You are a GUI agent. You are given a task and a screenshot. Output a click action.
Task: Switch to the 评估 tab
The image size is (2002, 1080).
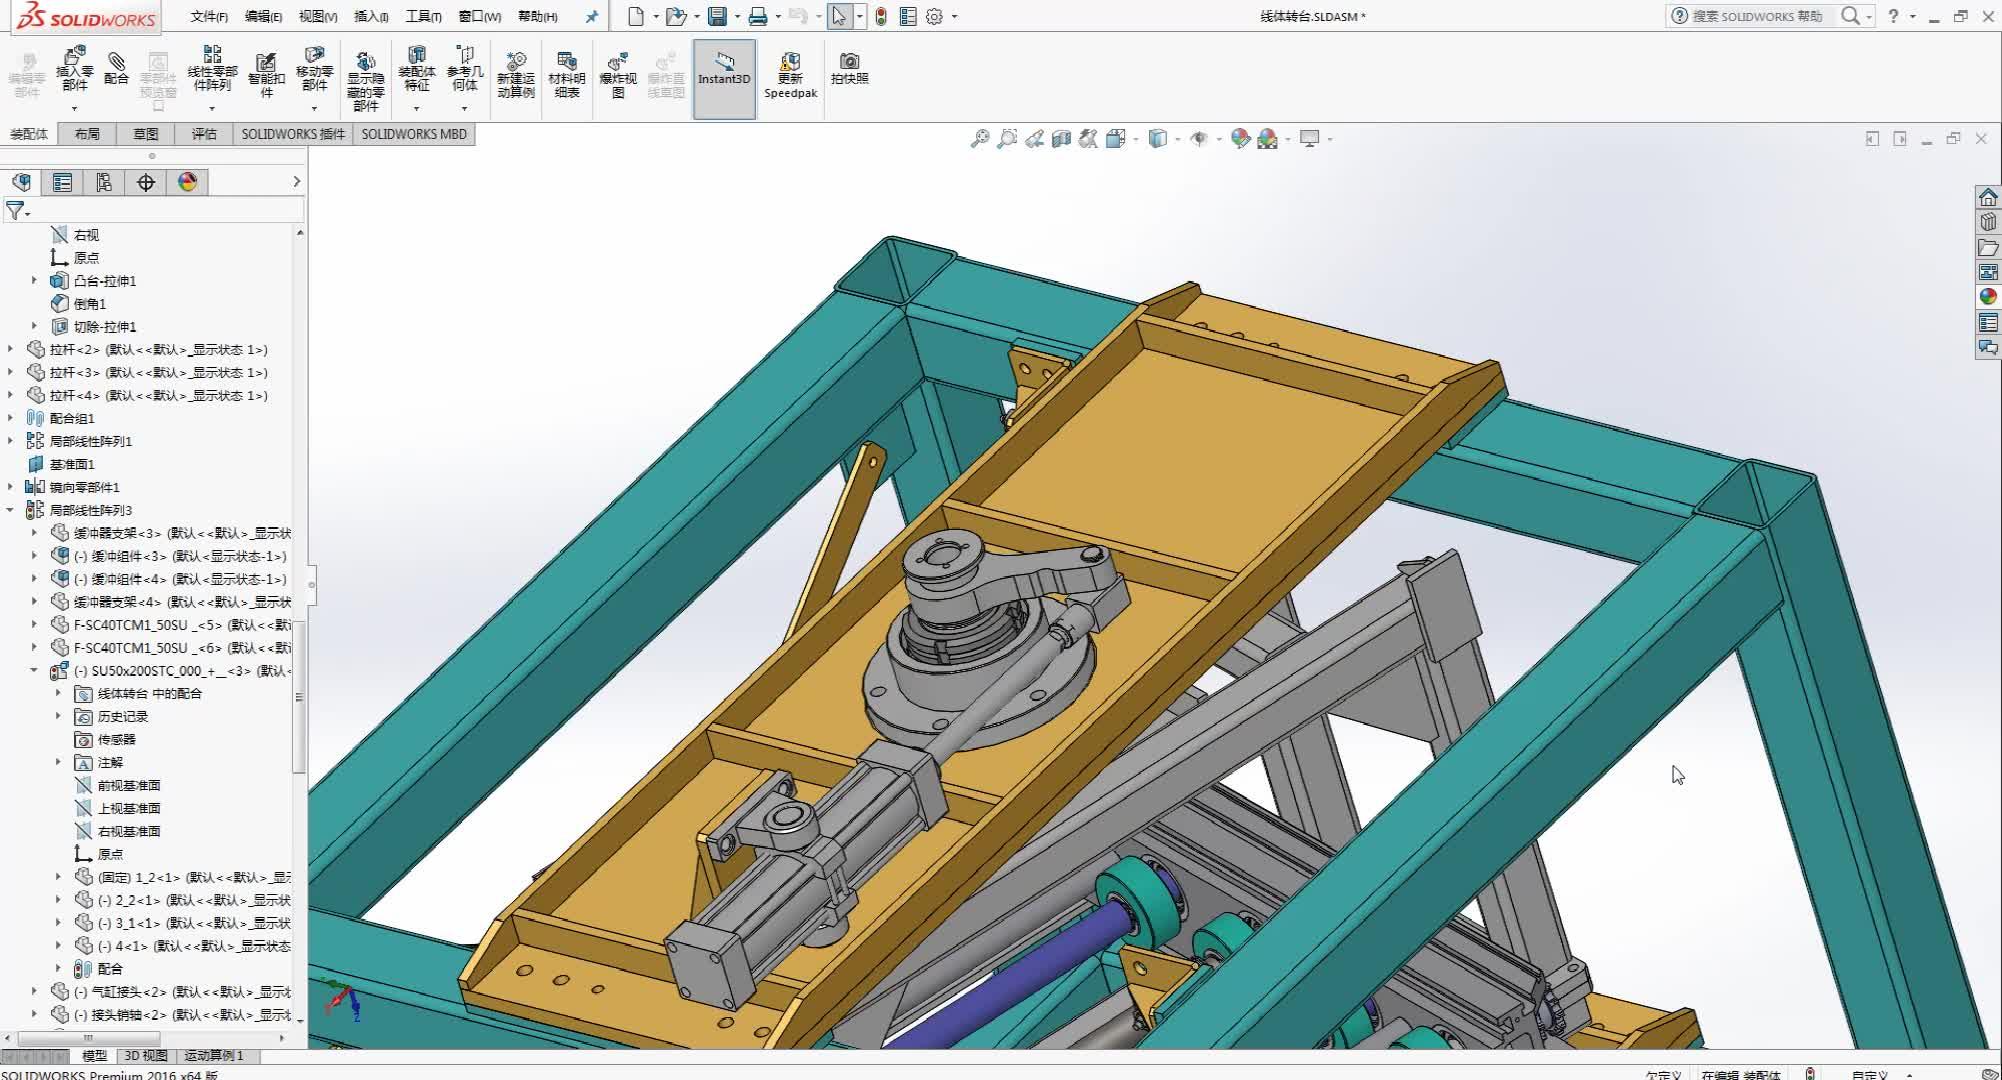click(x=204, y=134)
